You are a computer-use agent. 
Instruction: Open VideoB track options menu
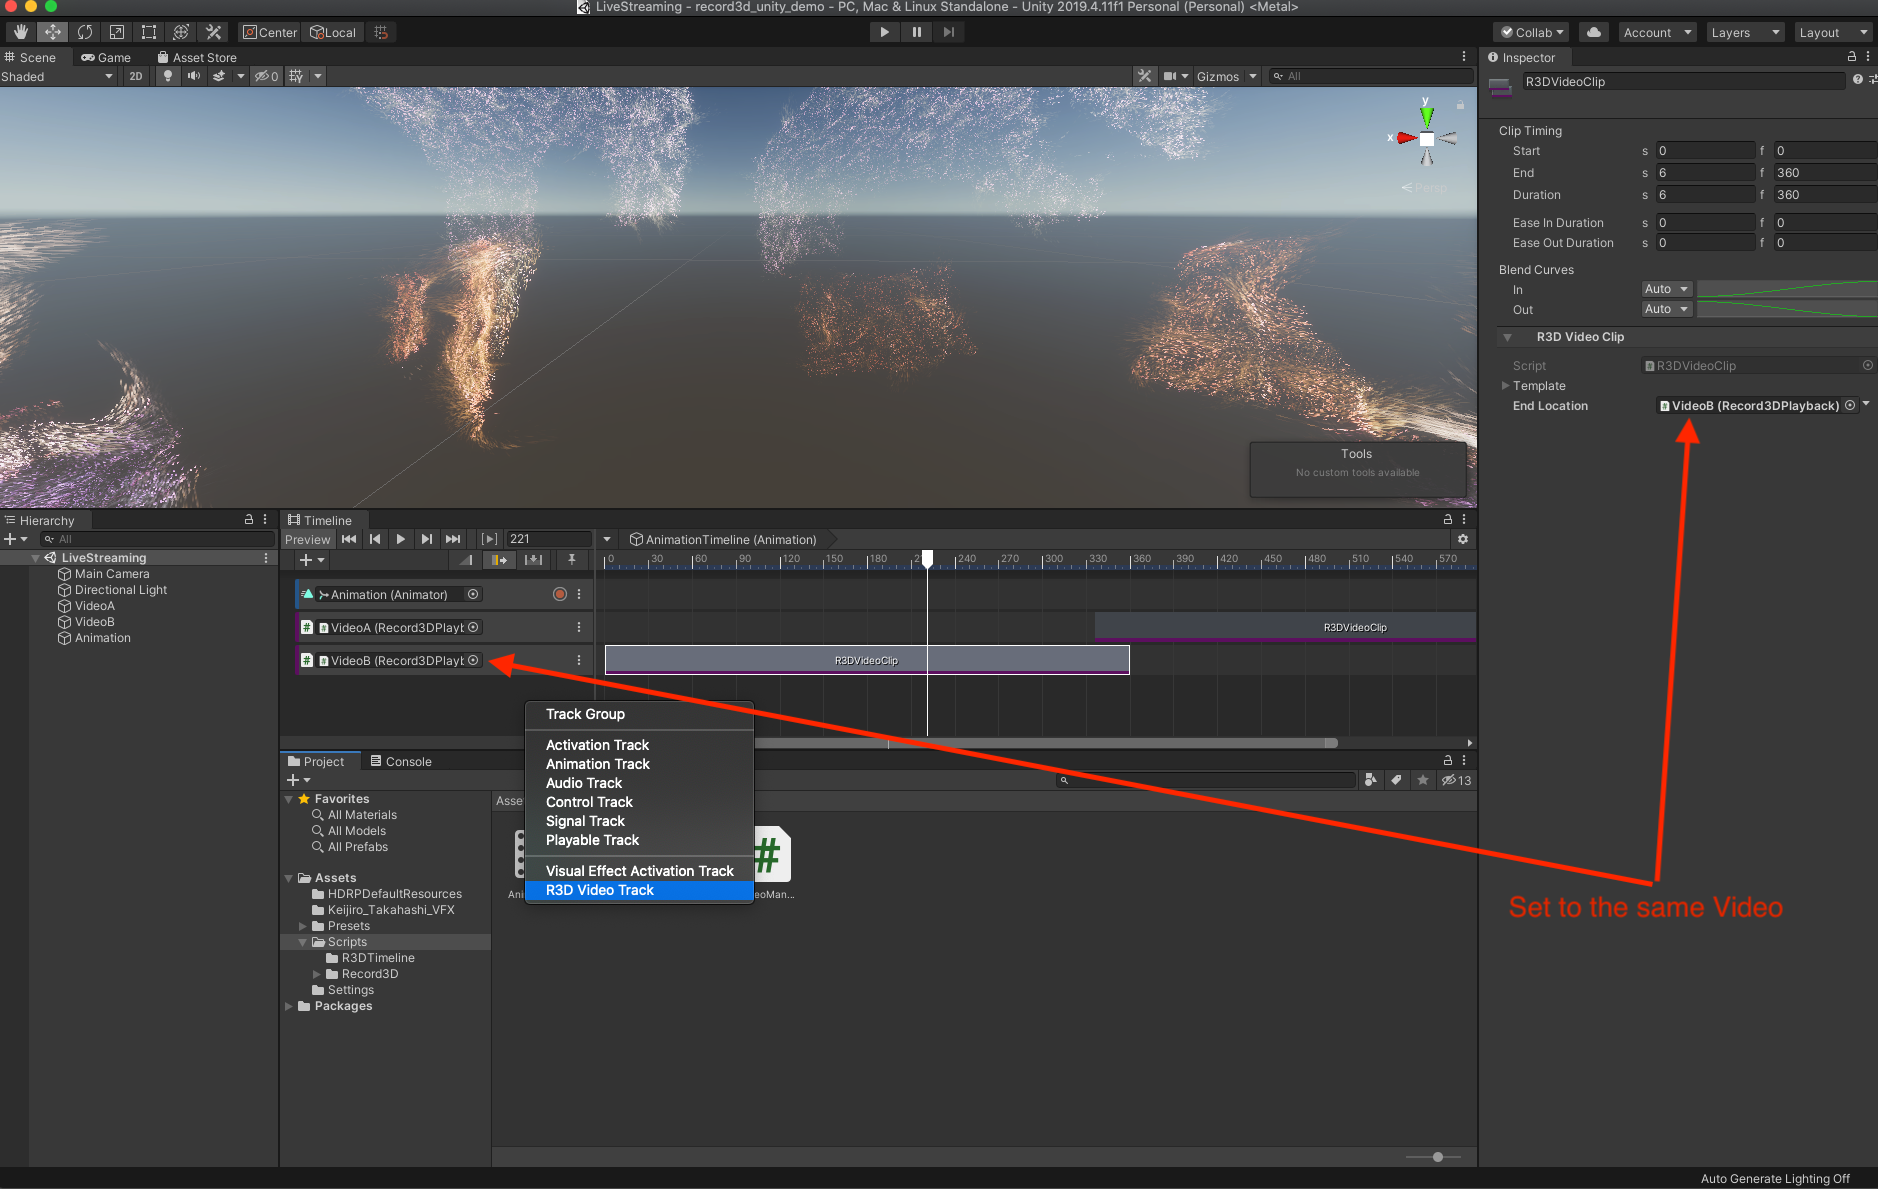point(579,660)
